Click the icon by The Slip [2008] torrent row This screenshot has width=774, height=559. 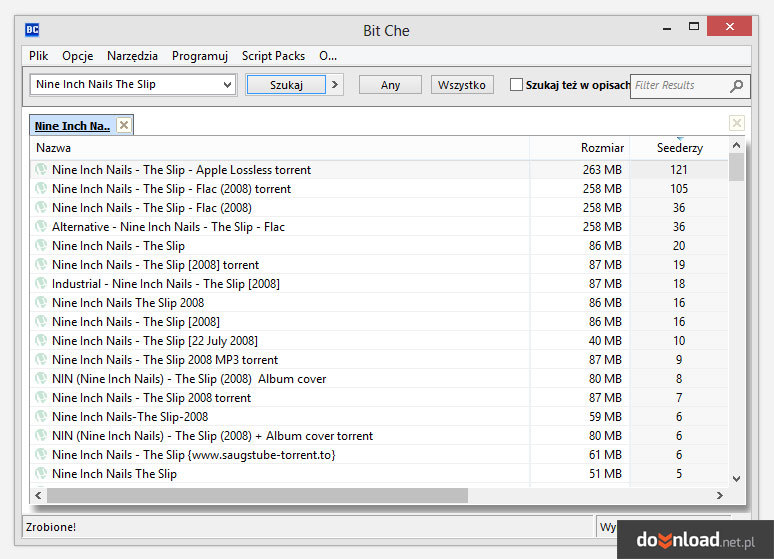coord(41,265)
